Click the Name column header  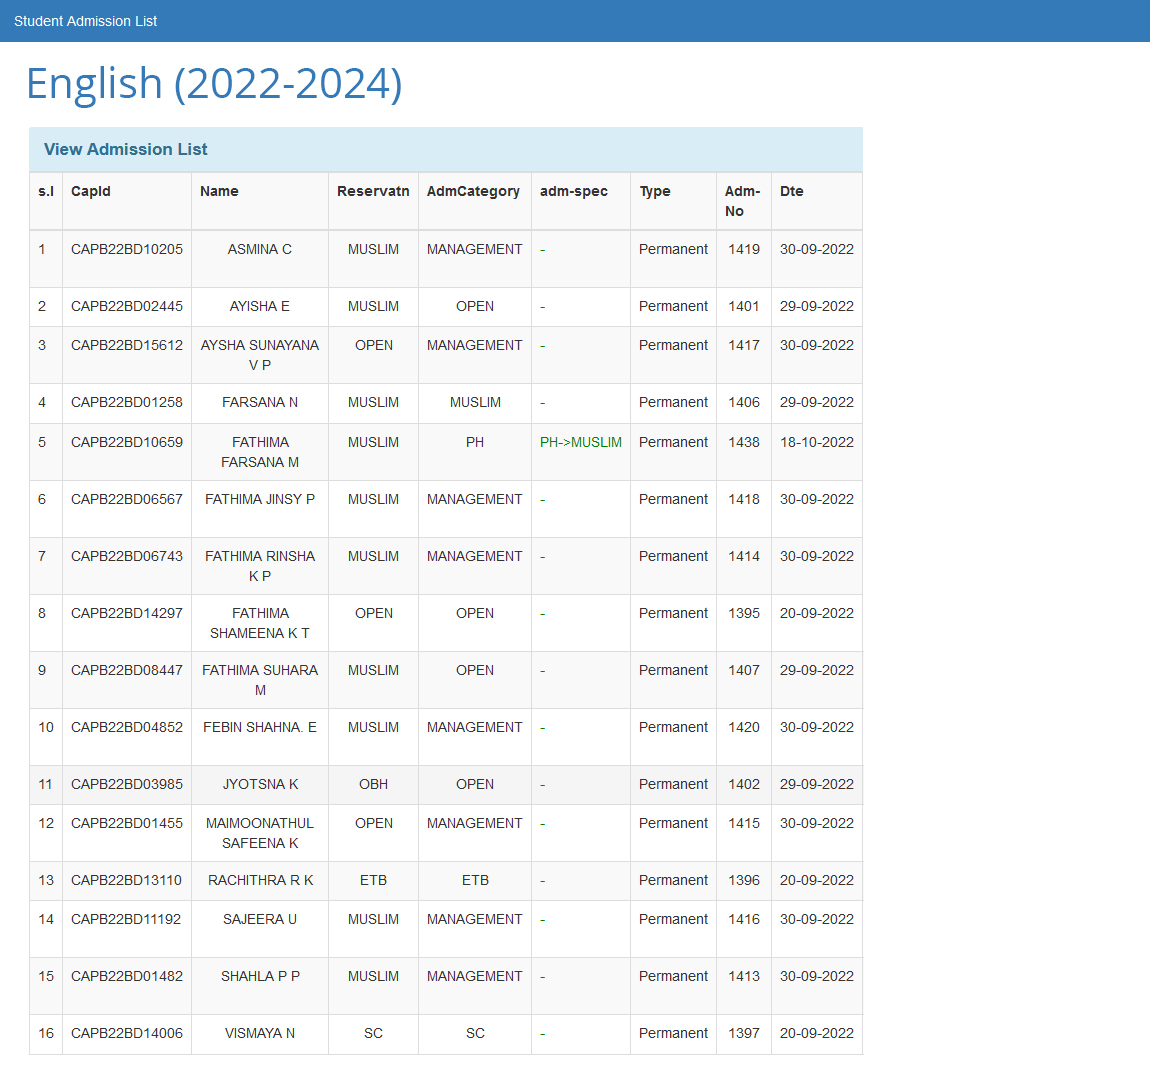[x=219, y=191]
